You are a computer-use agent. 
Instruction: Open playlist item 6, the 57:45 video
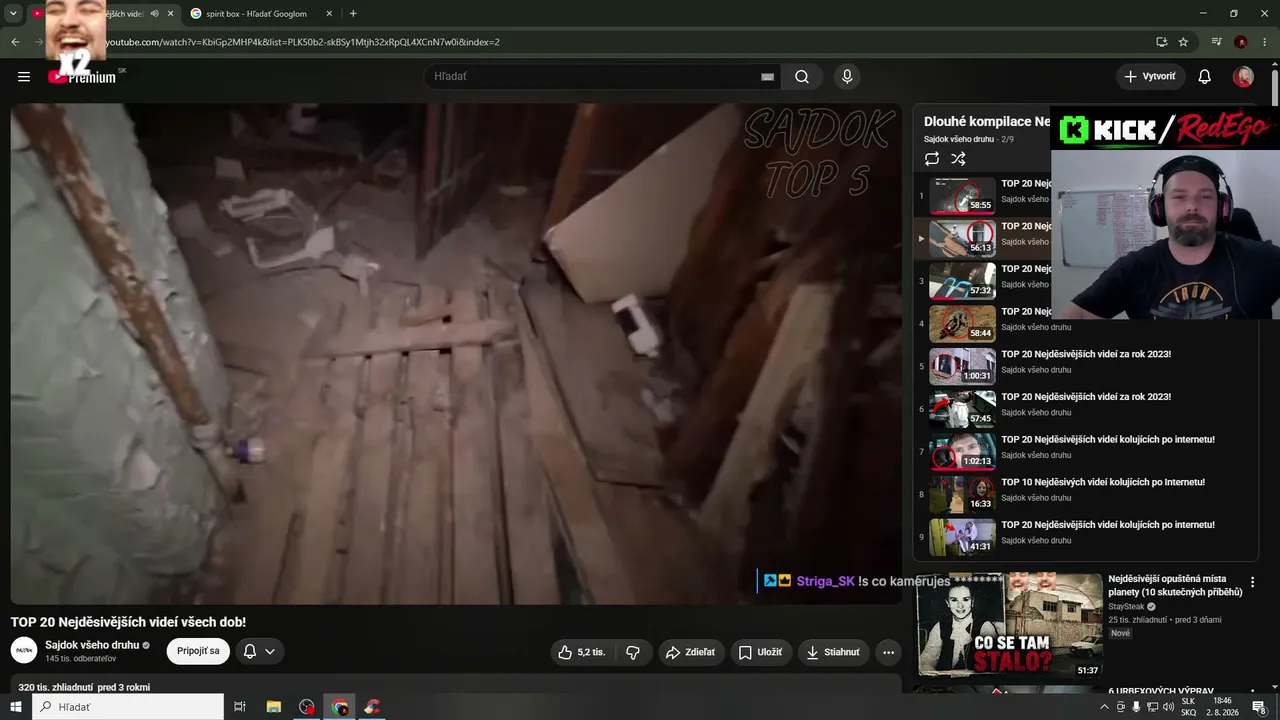pos(1084,409)
